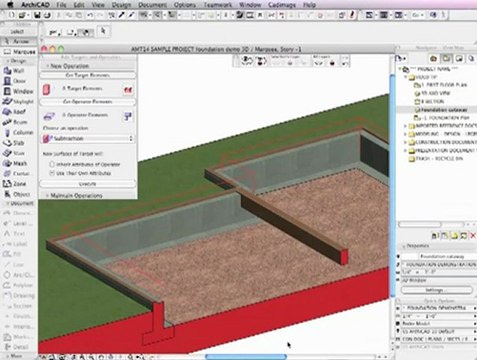
Task: Open the Subtraction operation dropdown
Action: [88, 138]
